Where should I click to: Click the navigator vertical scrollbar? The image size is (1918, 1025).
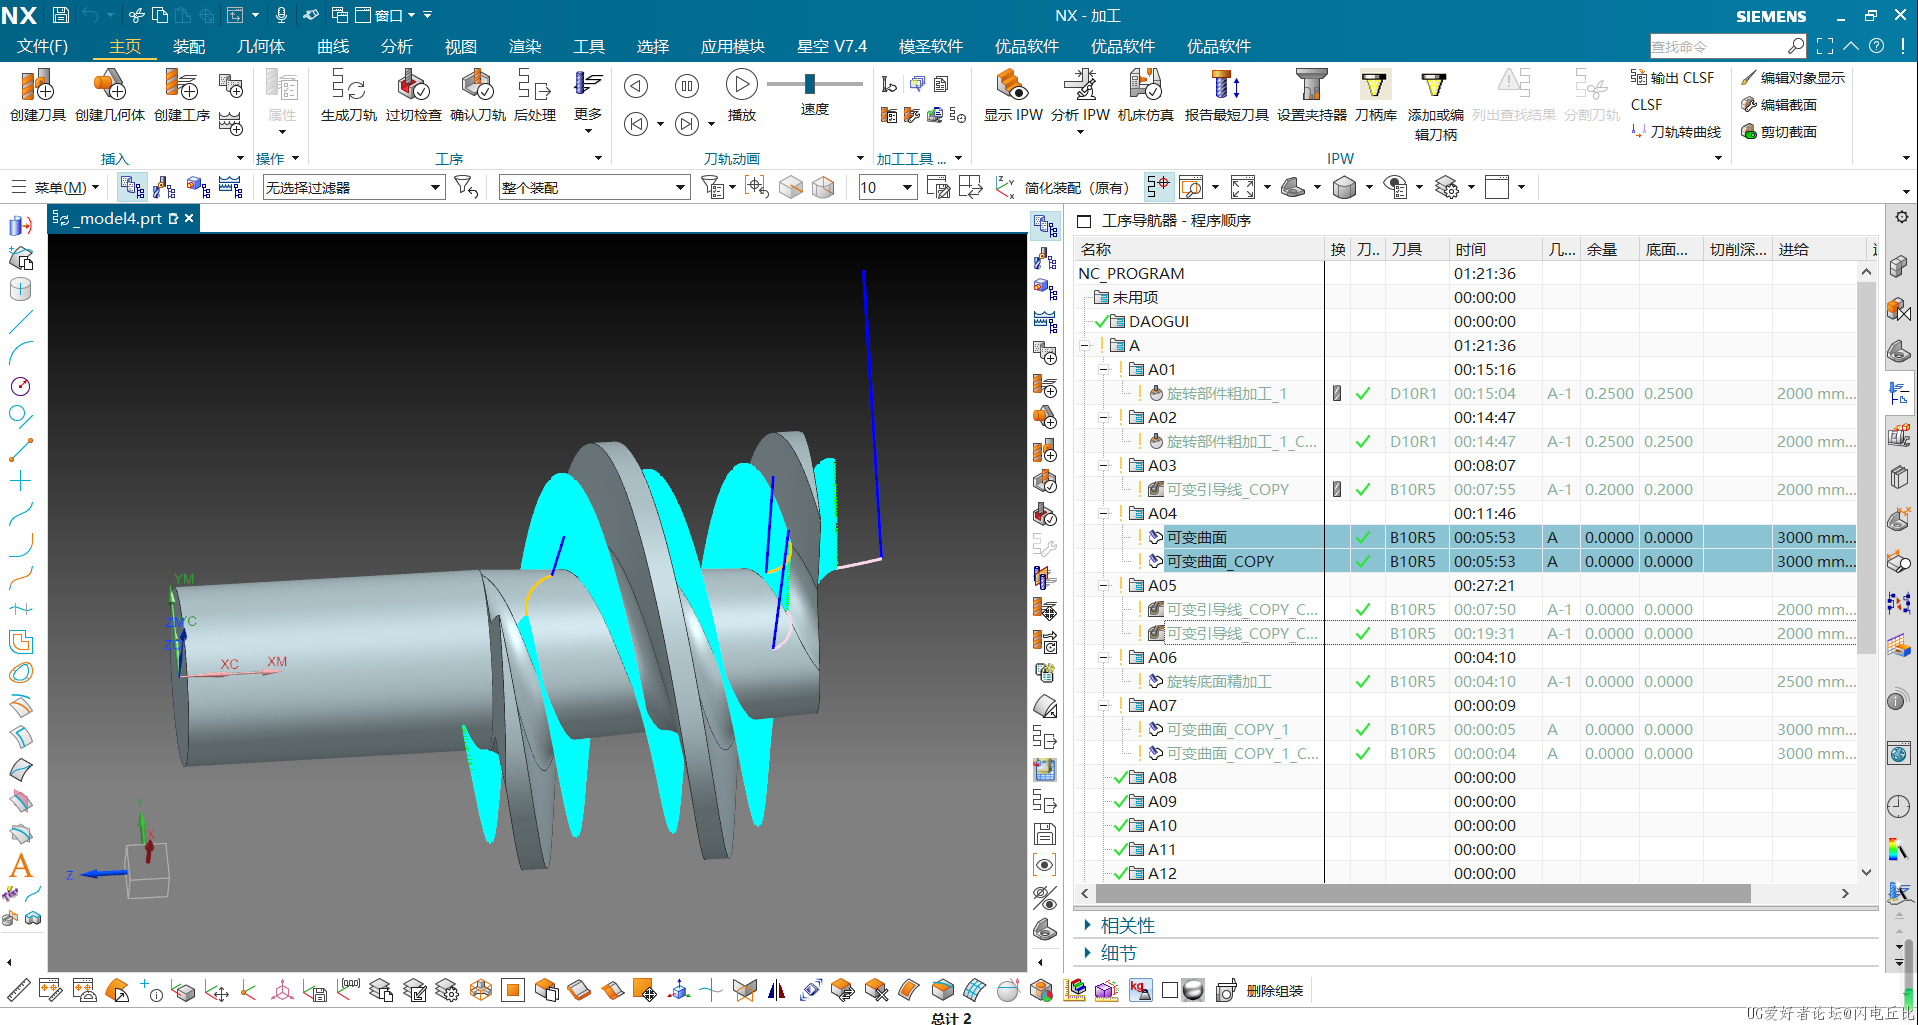click(x=1866, y=467)
